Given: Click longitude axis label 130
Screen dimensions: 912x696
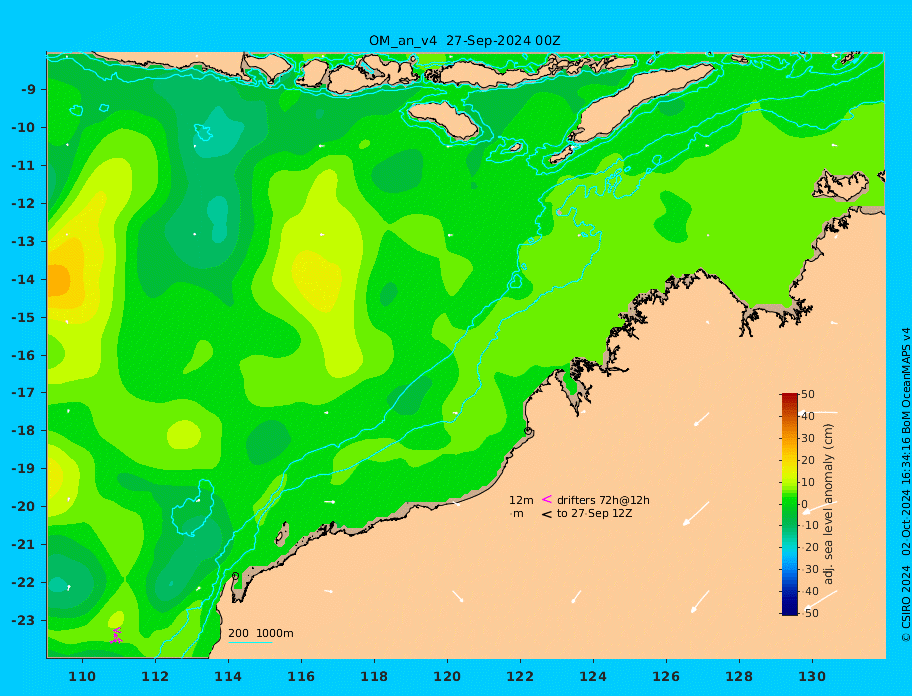Looking at the screenshot, I should click(812, 676).
